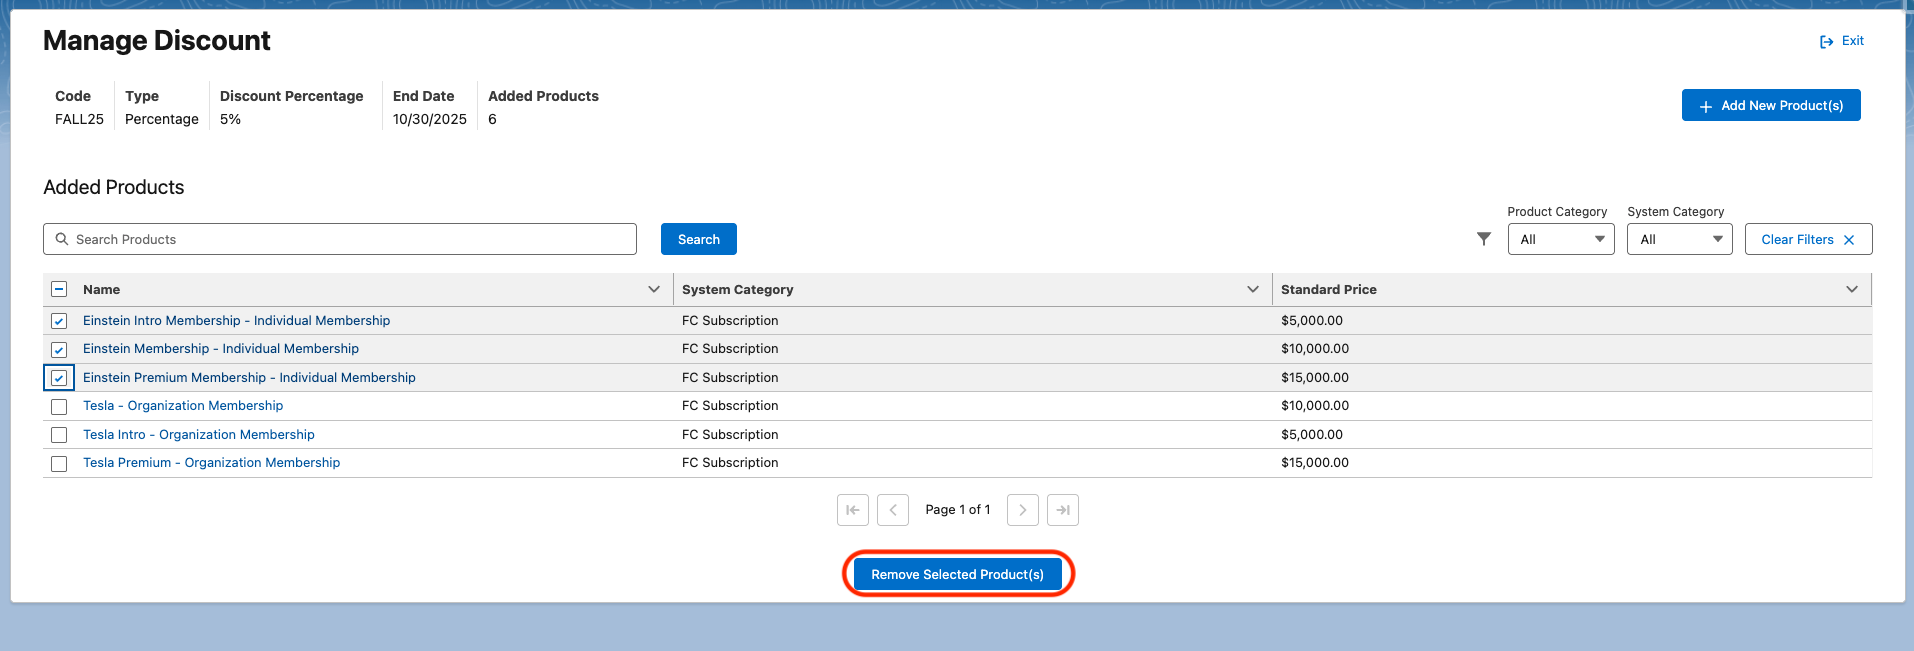Go to first page icon

pyautogui.click(x=852, y=510)
